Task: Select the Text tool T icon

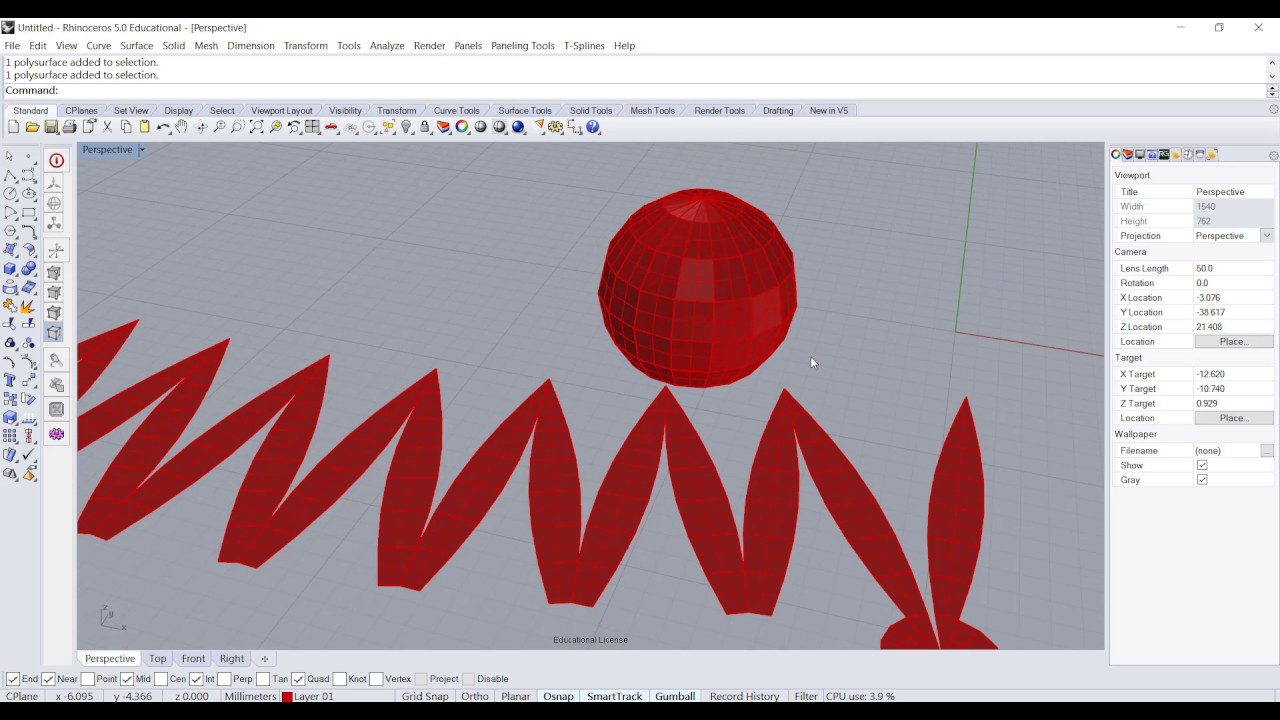Action: 10,380
